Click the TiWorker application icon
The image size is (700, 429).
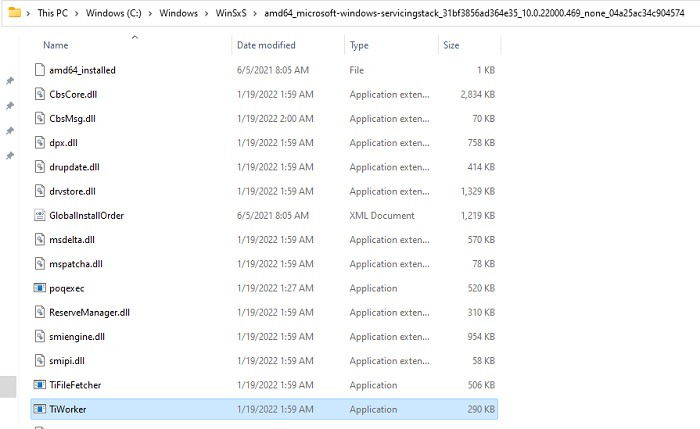(x=40, y=409)
